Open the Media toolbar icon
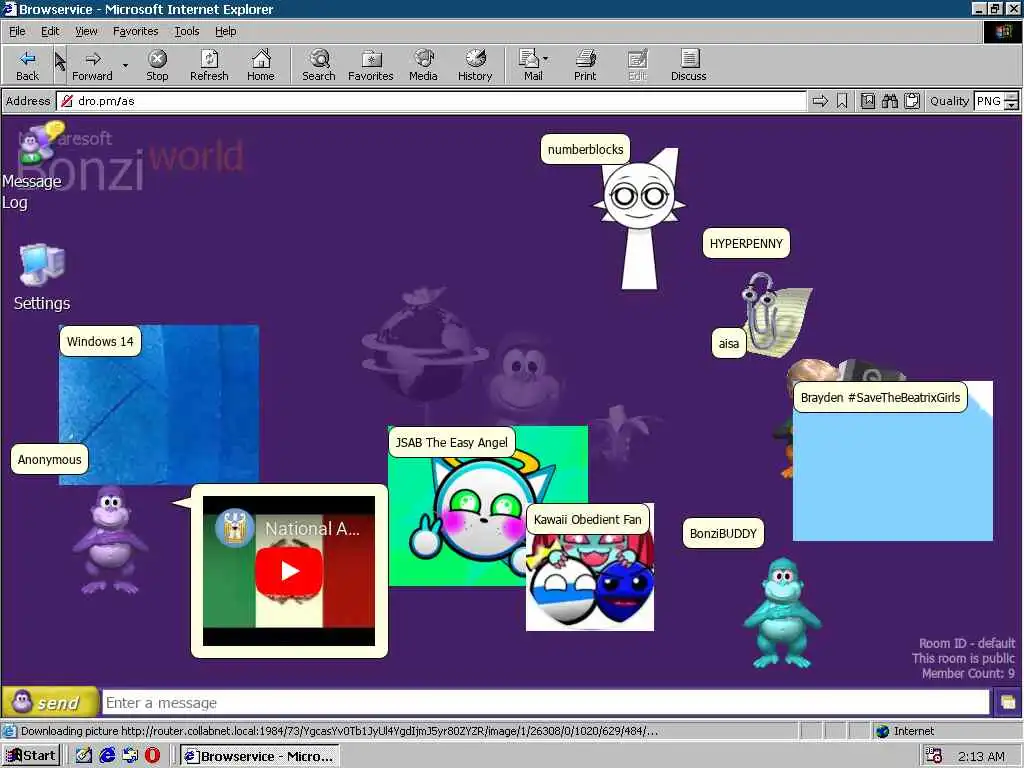This screenshot has width=1024, height=768. (x=423, y=65)
